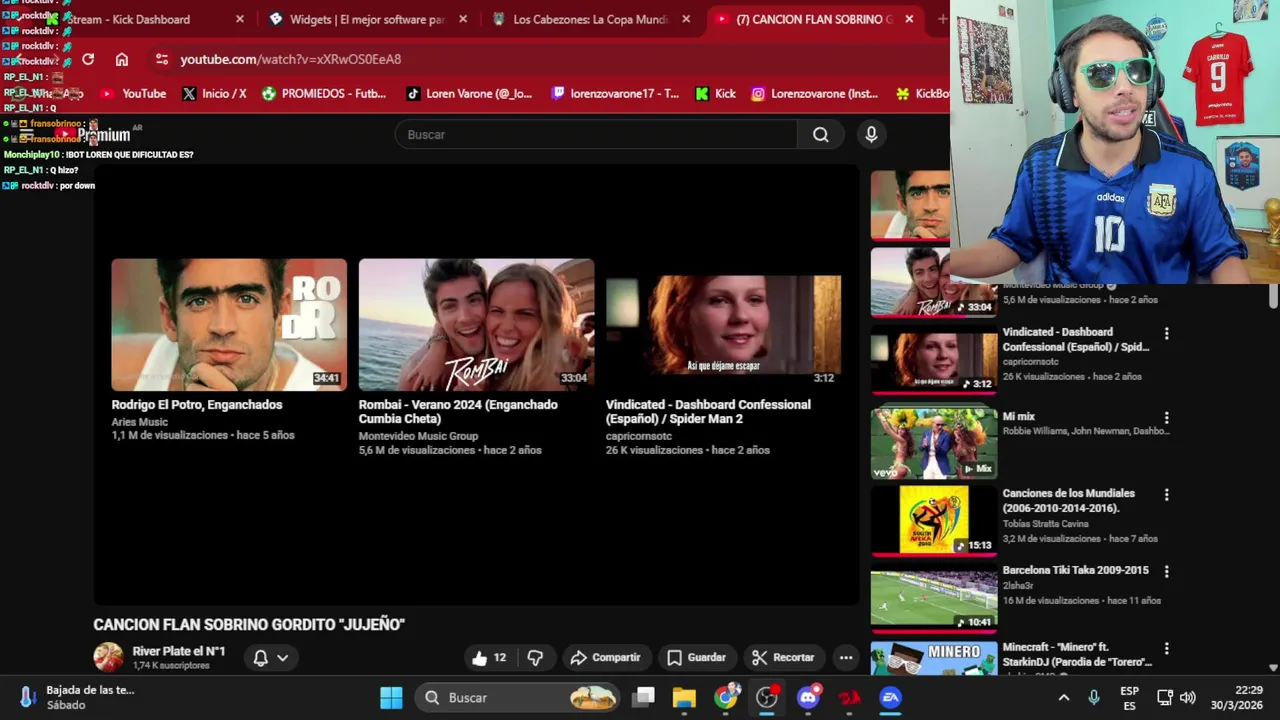Screen dimensions: 1280x720
Task: Open the weather widget Bajada de las te...
Action: pyautogui.click(x=78, y=697)
